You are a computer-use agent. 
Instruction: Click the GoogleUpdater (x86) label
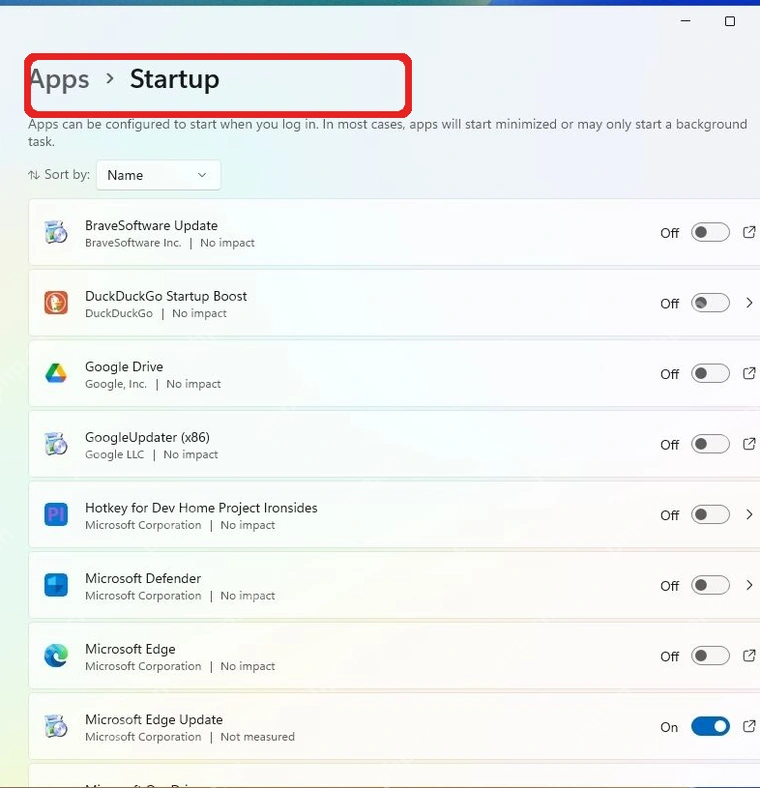coord(147,437)
